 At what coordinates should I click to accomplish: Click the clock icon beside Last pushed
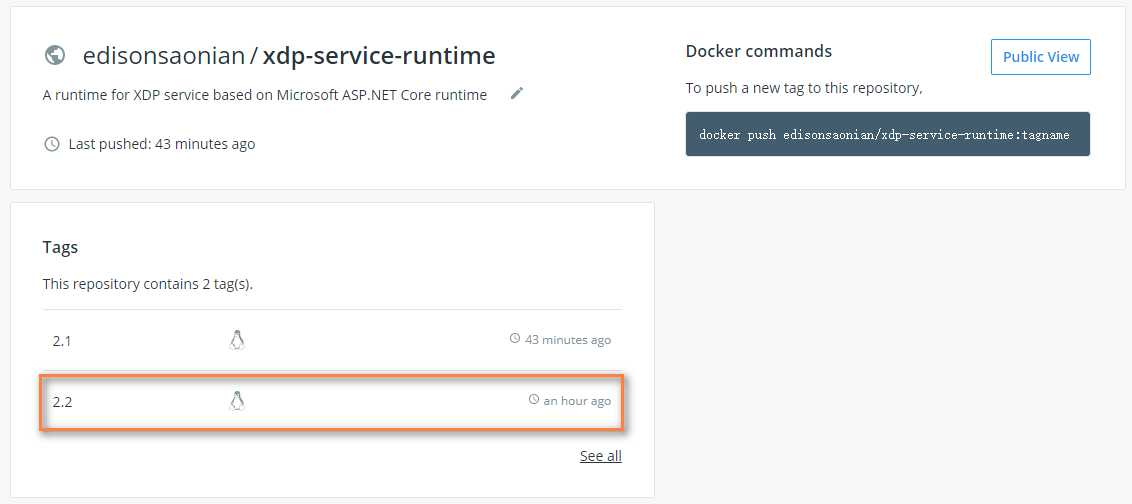[52, 144]
